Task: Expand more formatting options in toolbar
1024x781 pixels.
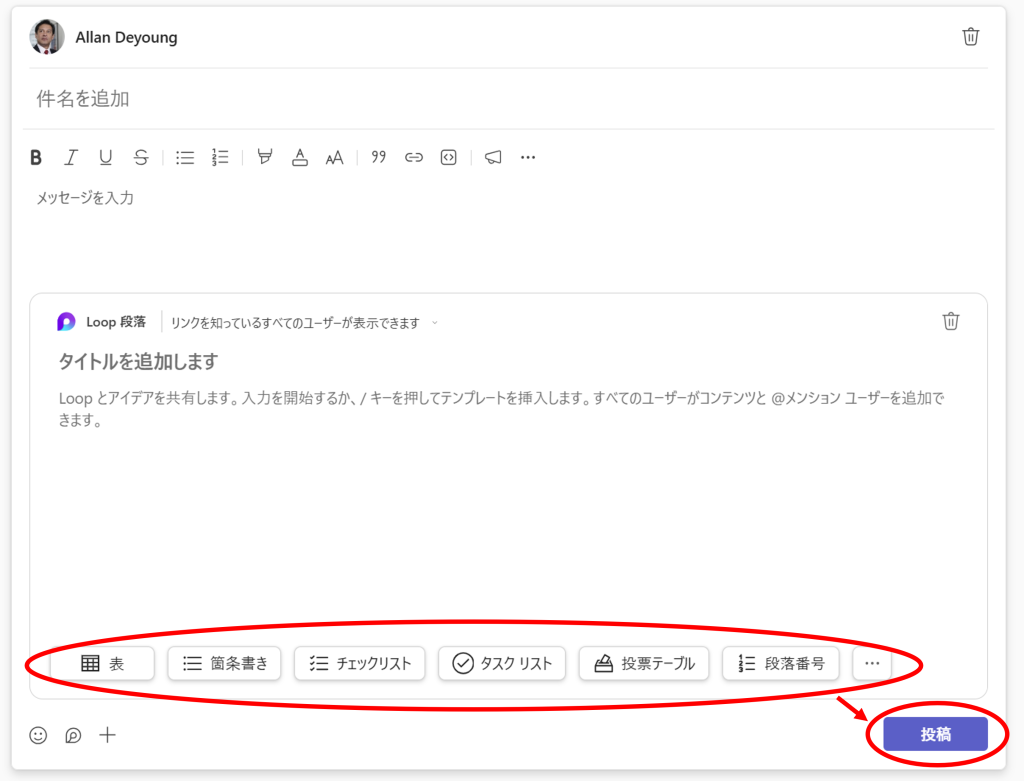Action: [x=528, y=157]
